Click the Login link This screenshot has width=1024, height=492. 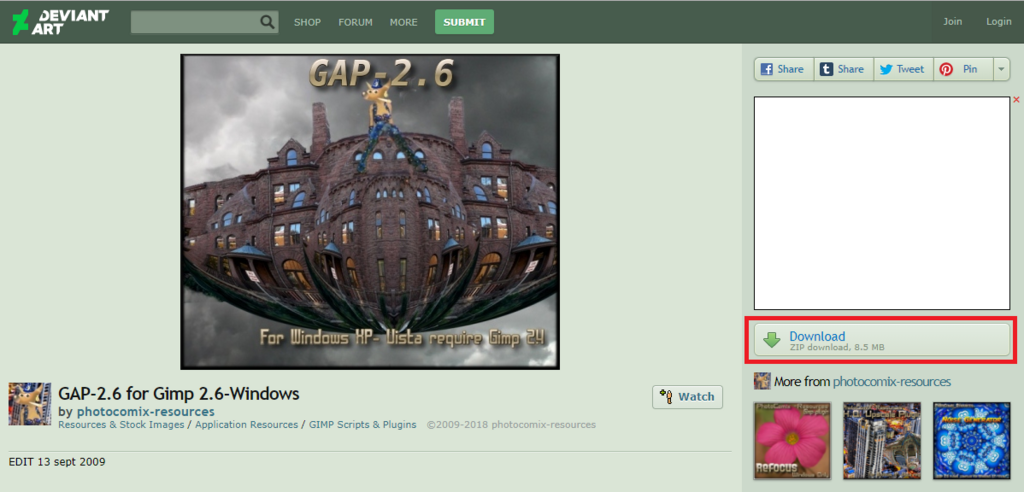[x=999, y=22]
